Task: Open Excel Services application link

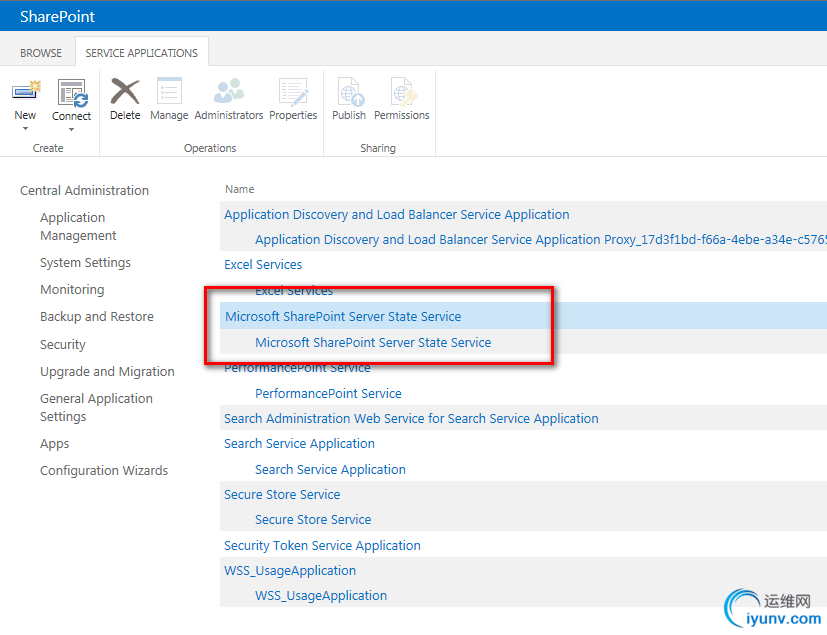Action: tap(263, 265)
